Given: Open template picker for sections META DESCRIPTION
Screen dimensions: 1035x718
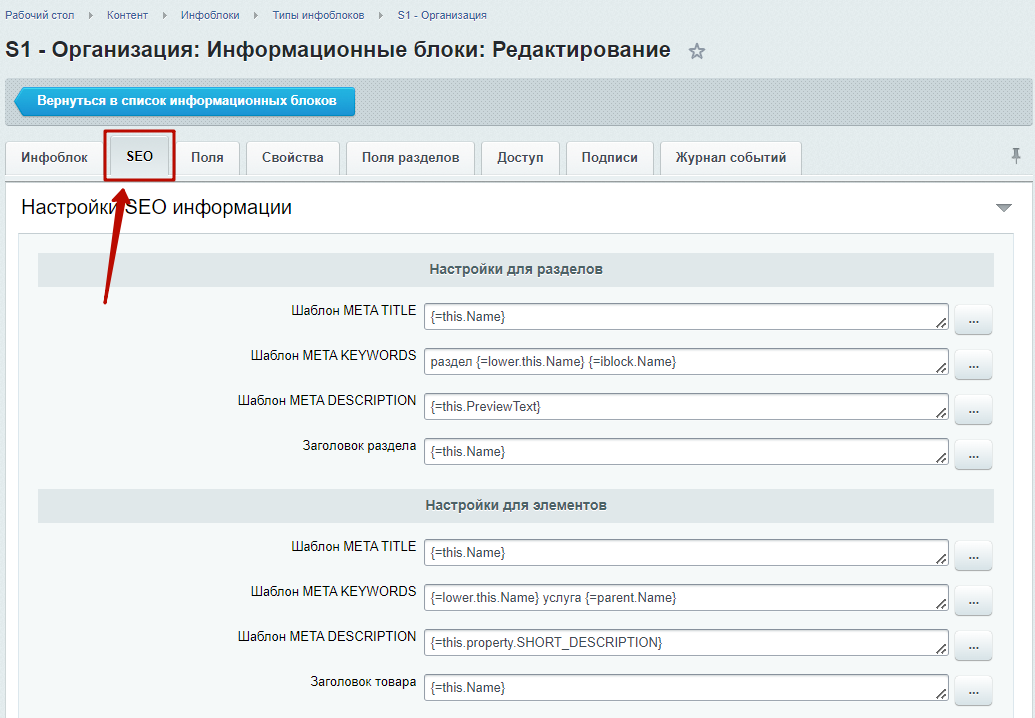Looking at the screenshot, I should pyautogui.click(x=973, y=409).
